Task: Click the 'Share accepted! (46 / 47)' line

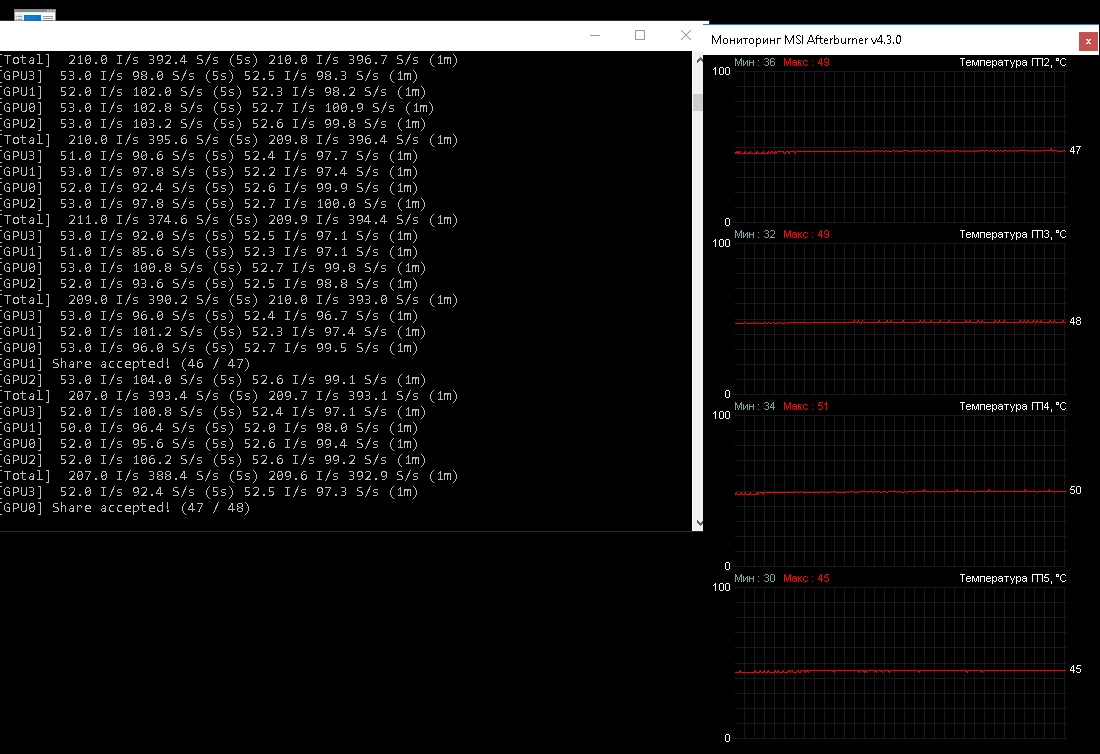Action: point(150,364)
